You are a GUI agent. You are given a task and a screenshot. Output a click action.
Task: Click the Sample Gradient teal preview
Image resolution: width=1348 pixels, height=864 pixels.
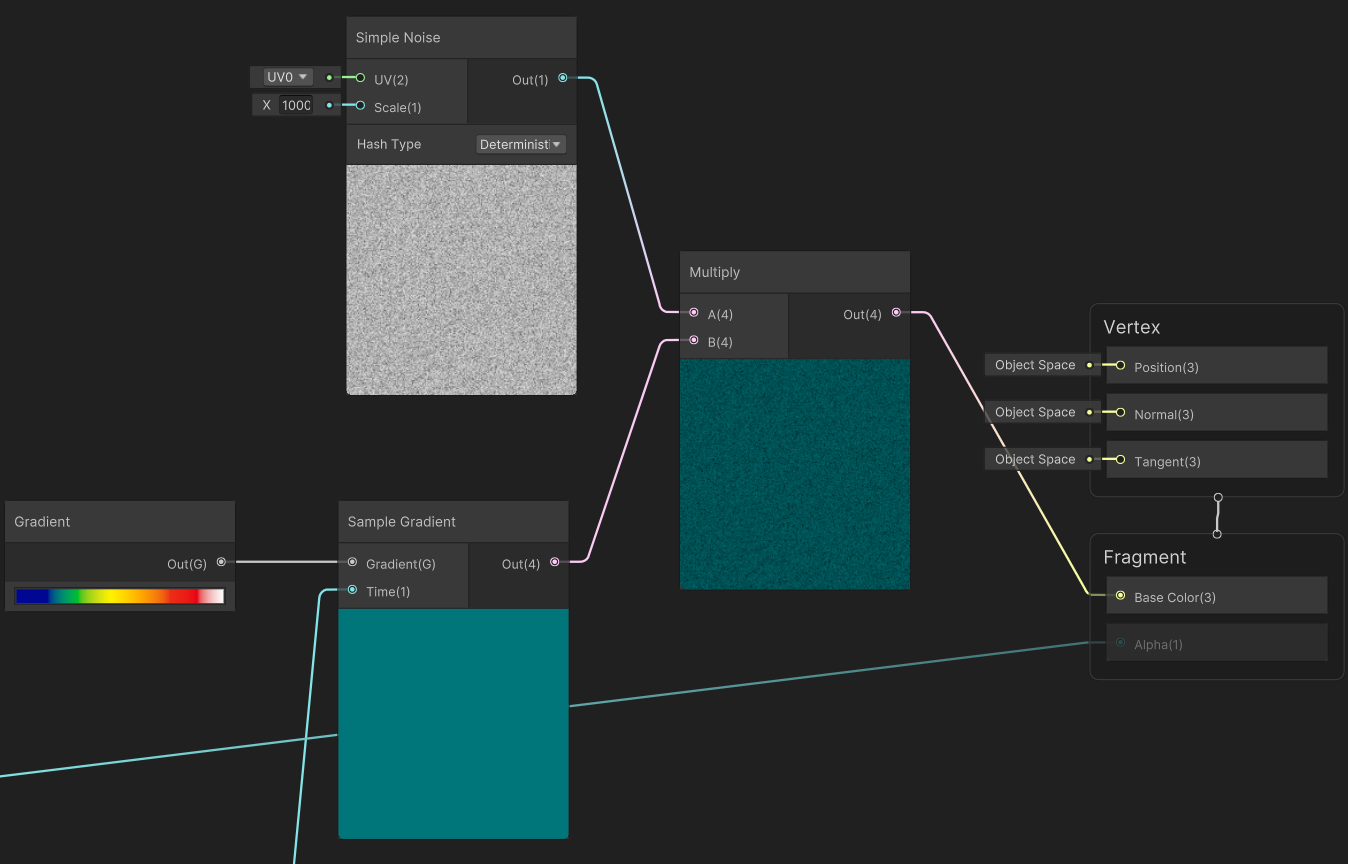(453, 723)
